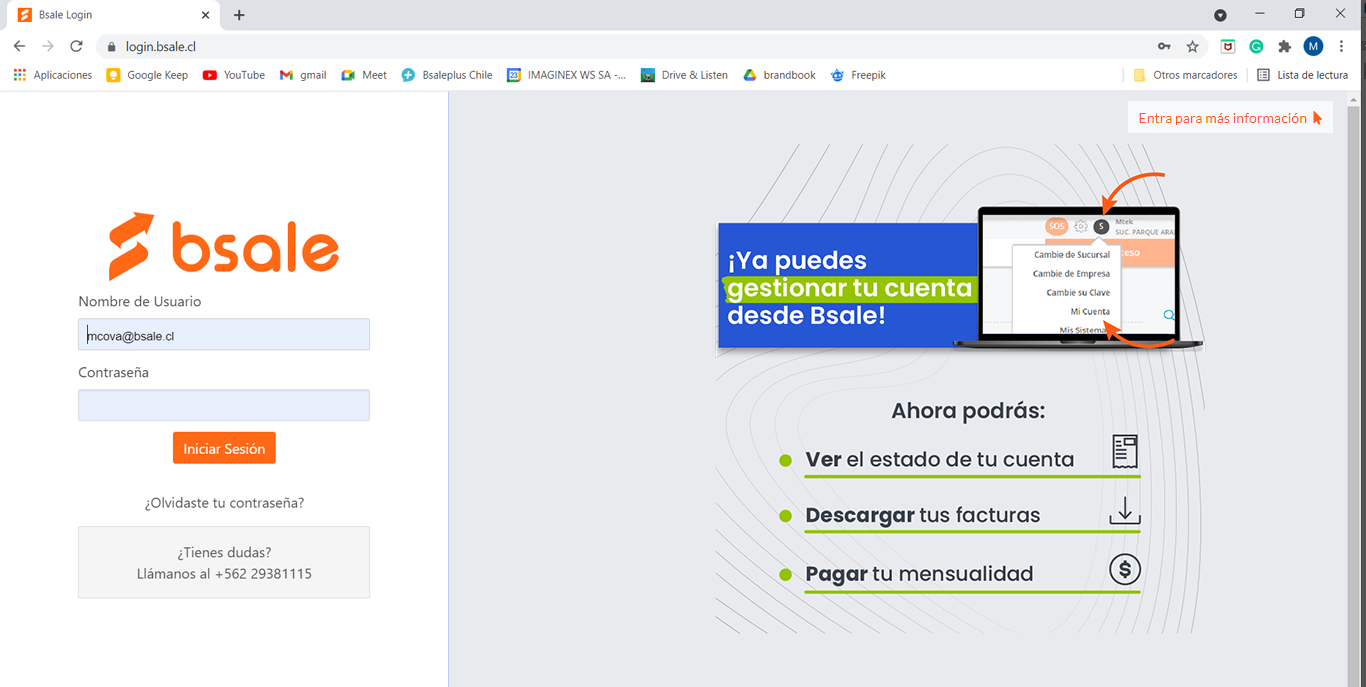Open the Chrome three-dot menu
The width and height of the screenshot is (1366, 687).
(x=1342, y=46)
